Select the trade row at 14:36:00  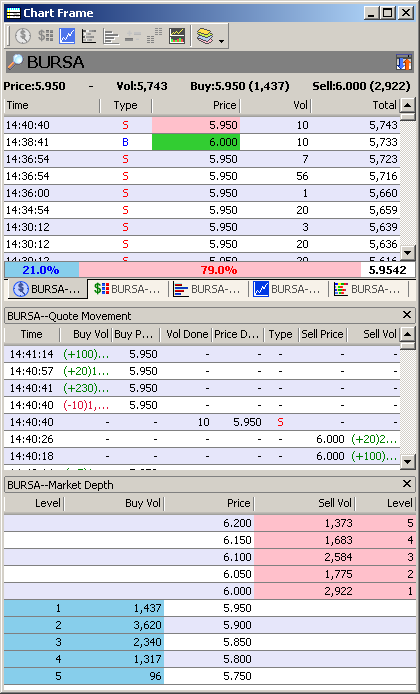(x=202, y=193)
